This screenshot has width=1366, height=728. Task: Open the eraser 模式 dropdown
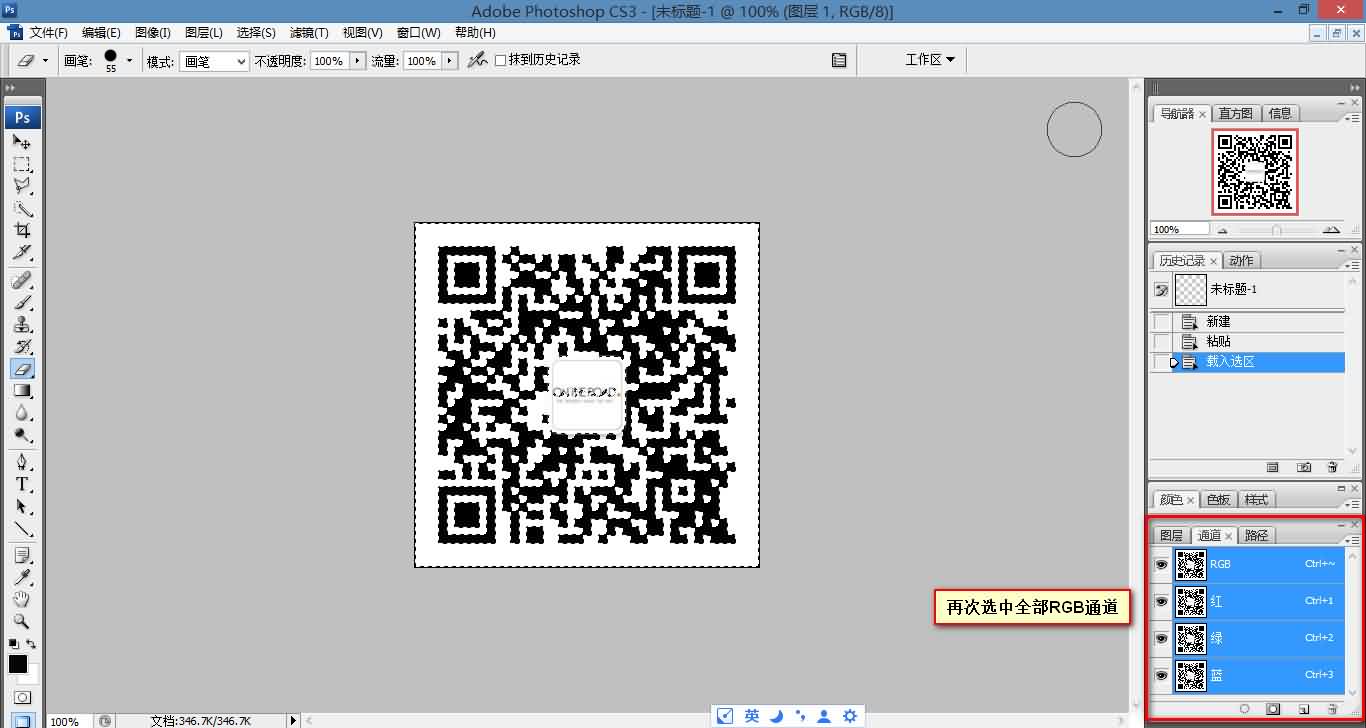(x=214, y=61)
